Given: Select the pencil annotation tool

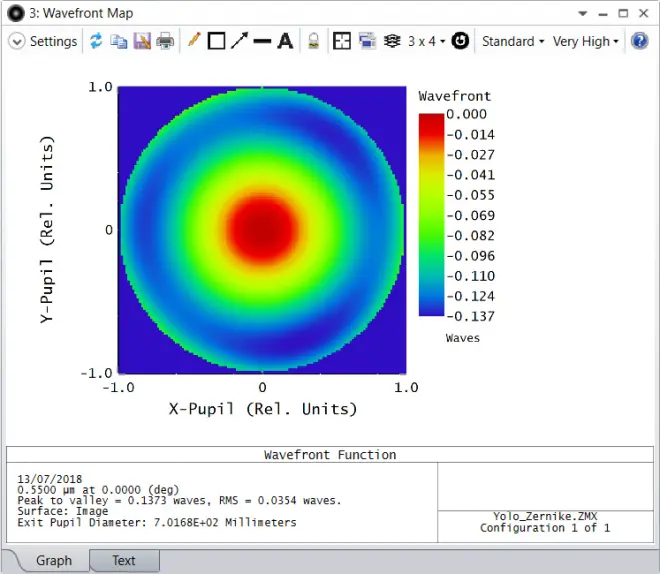Looking at the screenshot, I should [x=193, y=41].
